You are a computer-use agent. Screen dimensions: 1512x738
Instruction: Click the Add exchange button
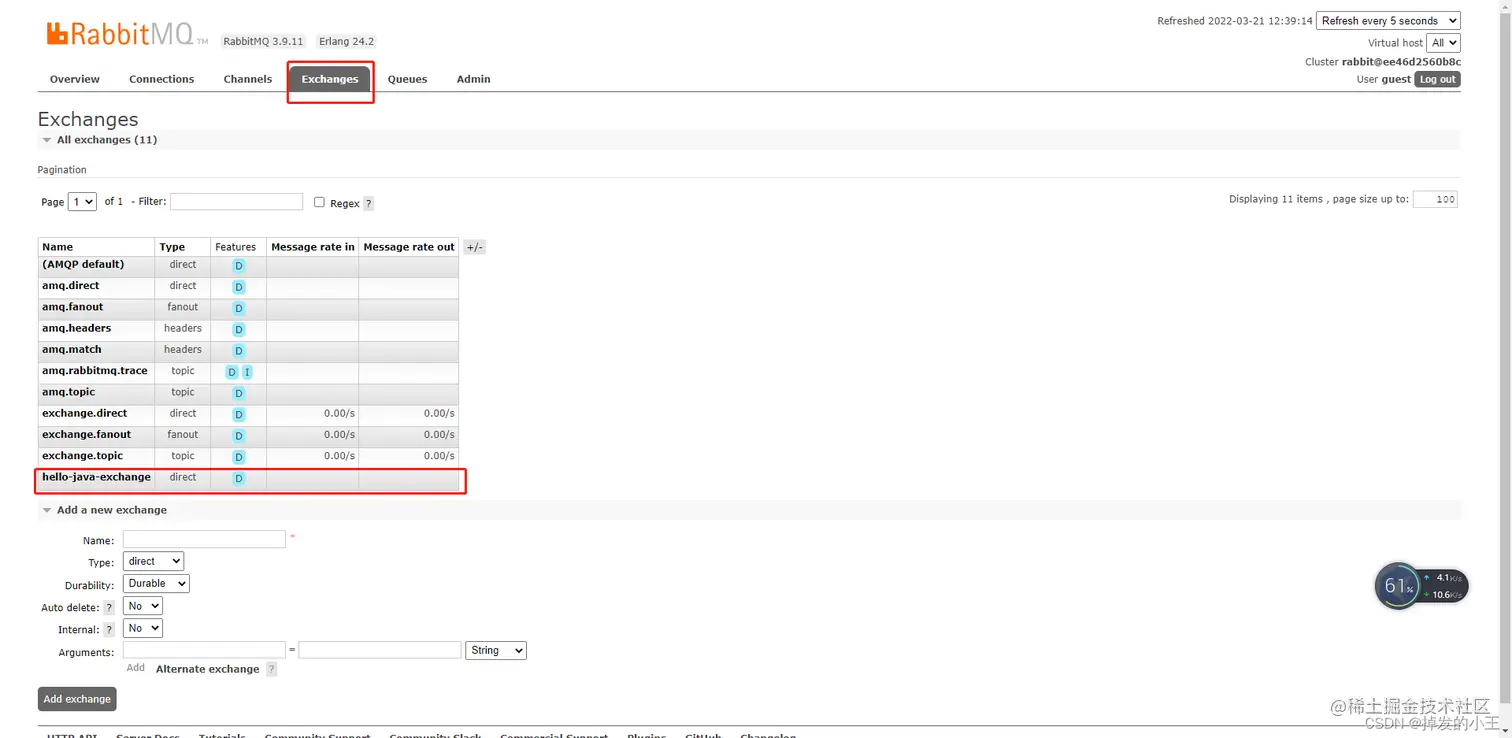(77, 699)
